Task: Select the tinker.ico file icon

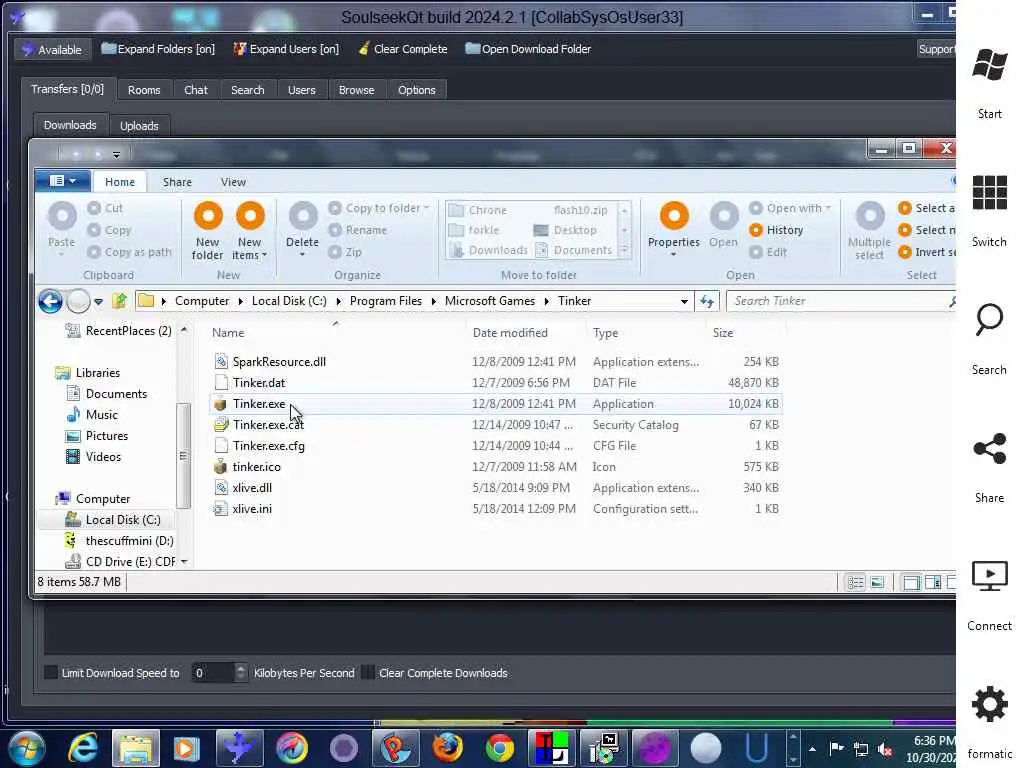Action: [221, 466]
